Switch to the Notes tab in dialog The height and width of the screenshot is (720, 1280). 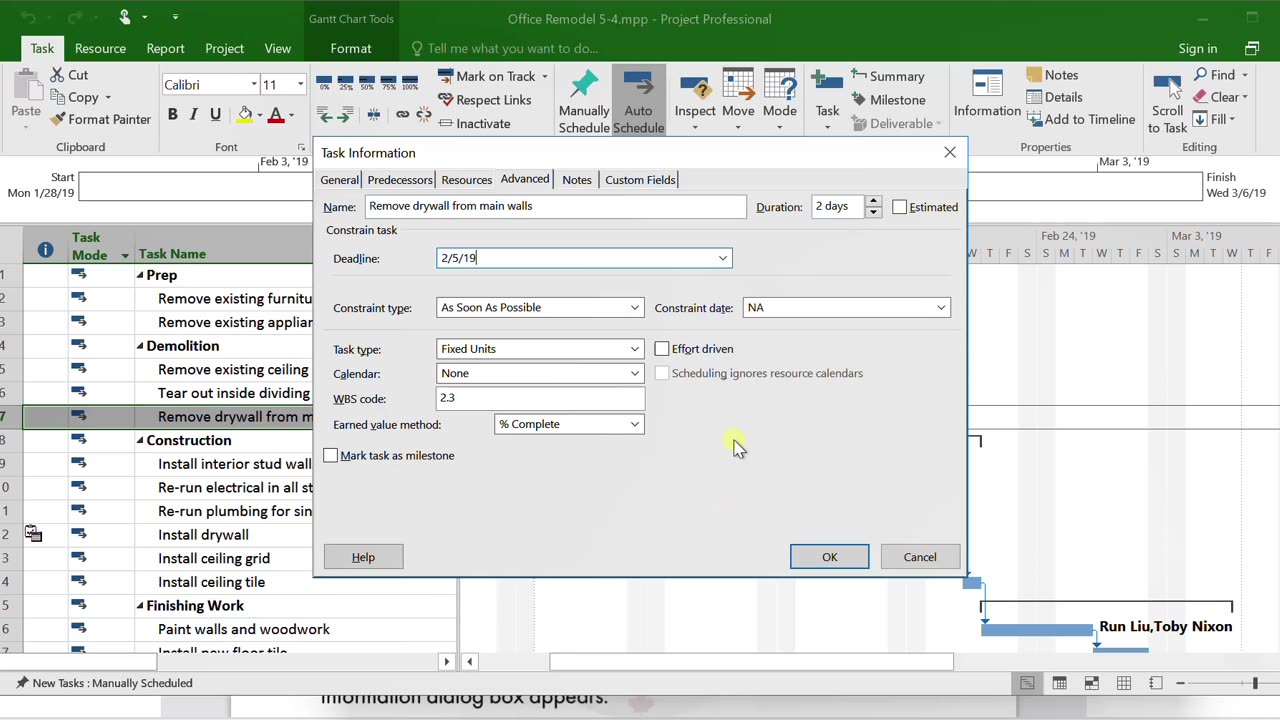coord(577,180)
